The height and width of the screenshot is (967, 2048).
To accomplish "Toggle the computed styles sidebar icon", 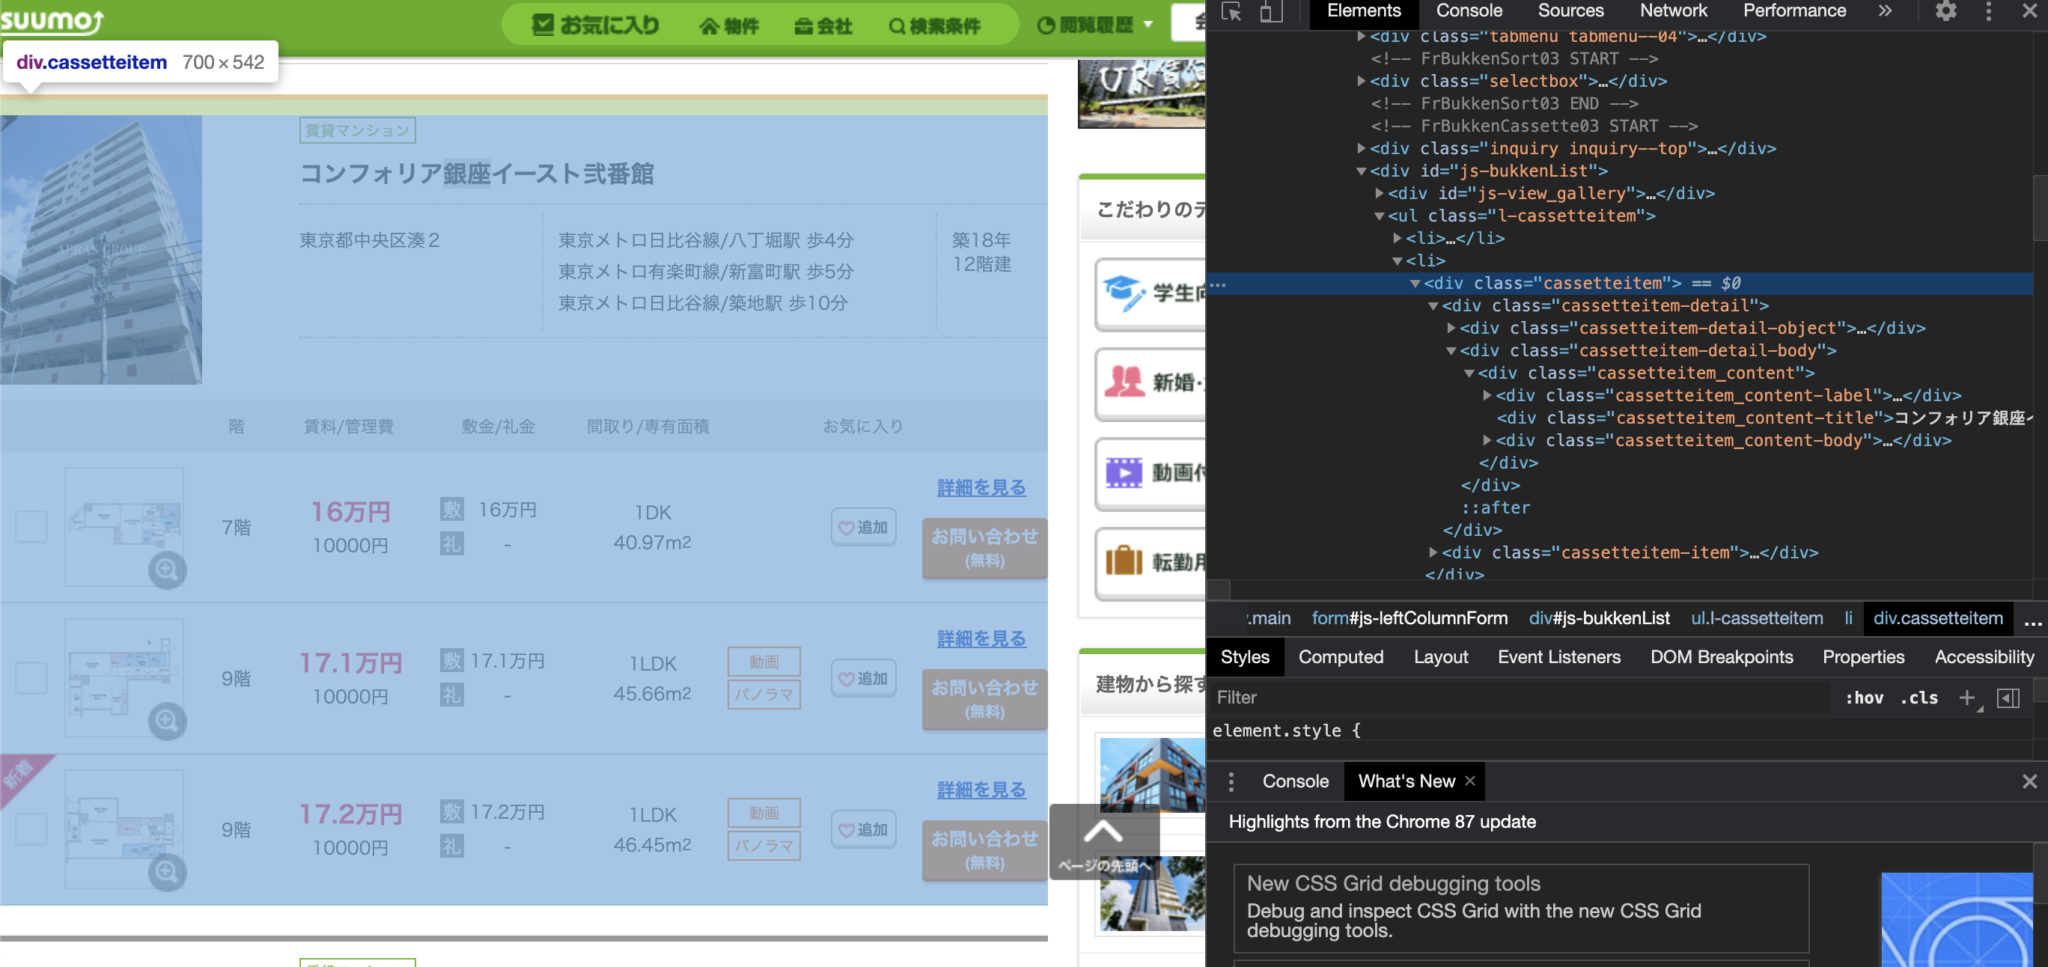I will click(2008, 698).
